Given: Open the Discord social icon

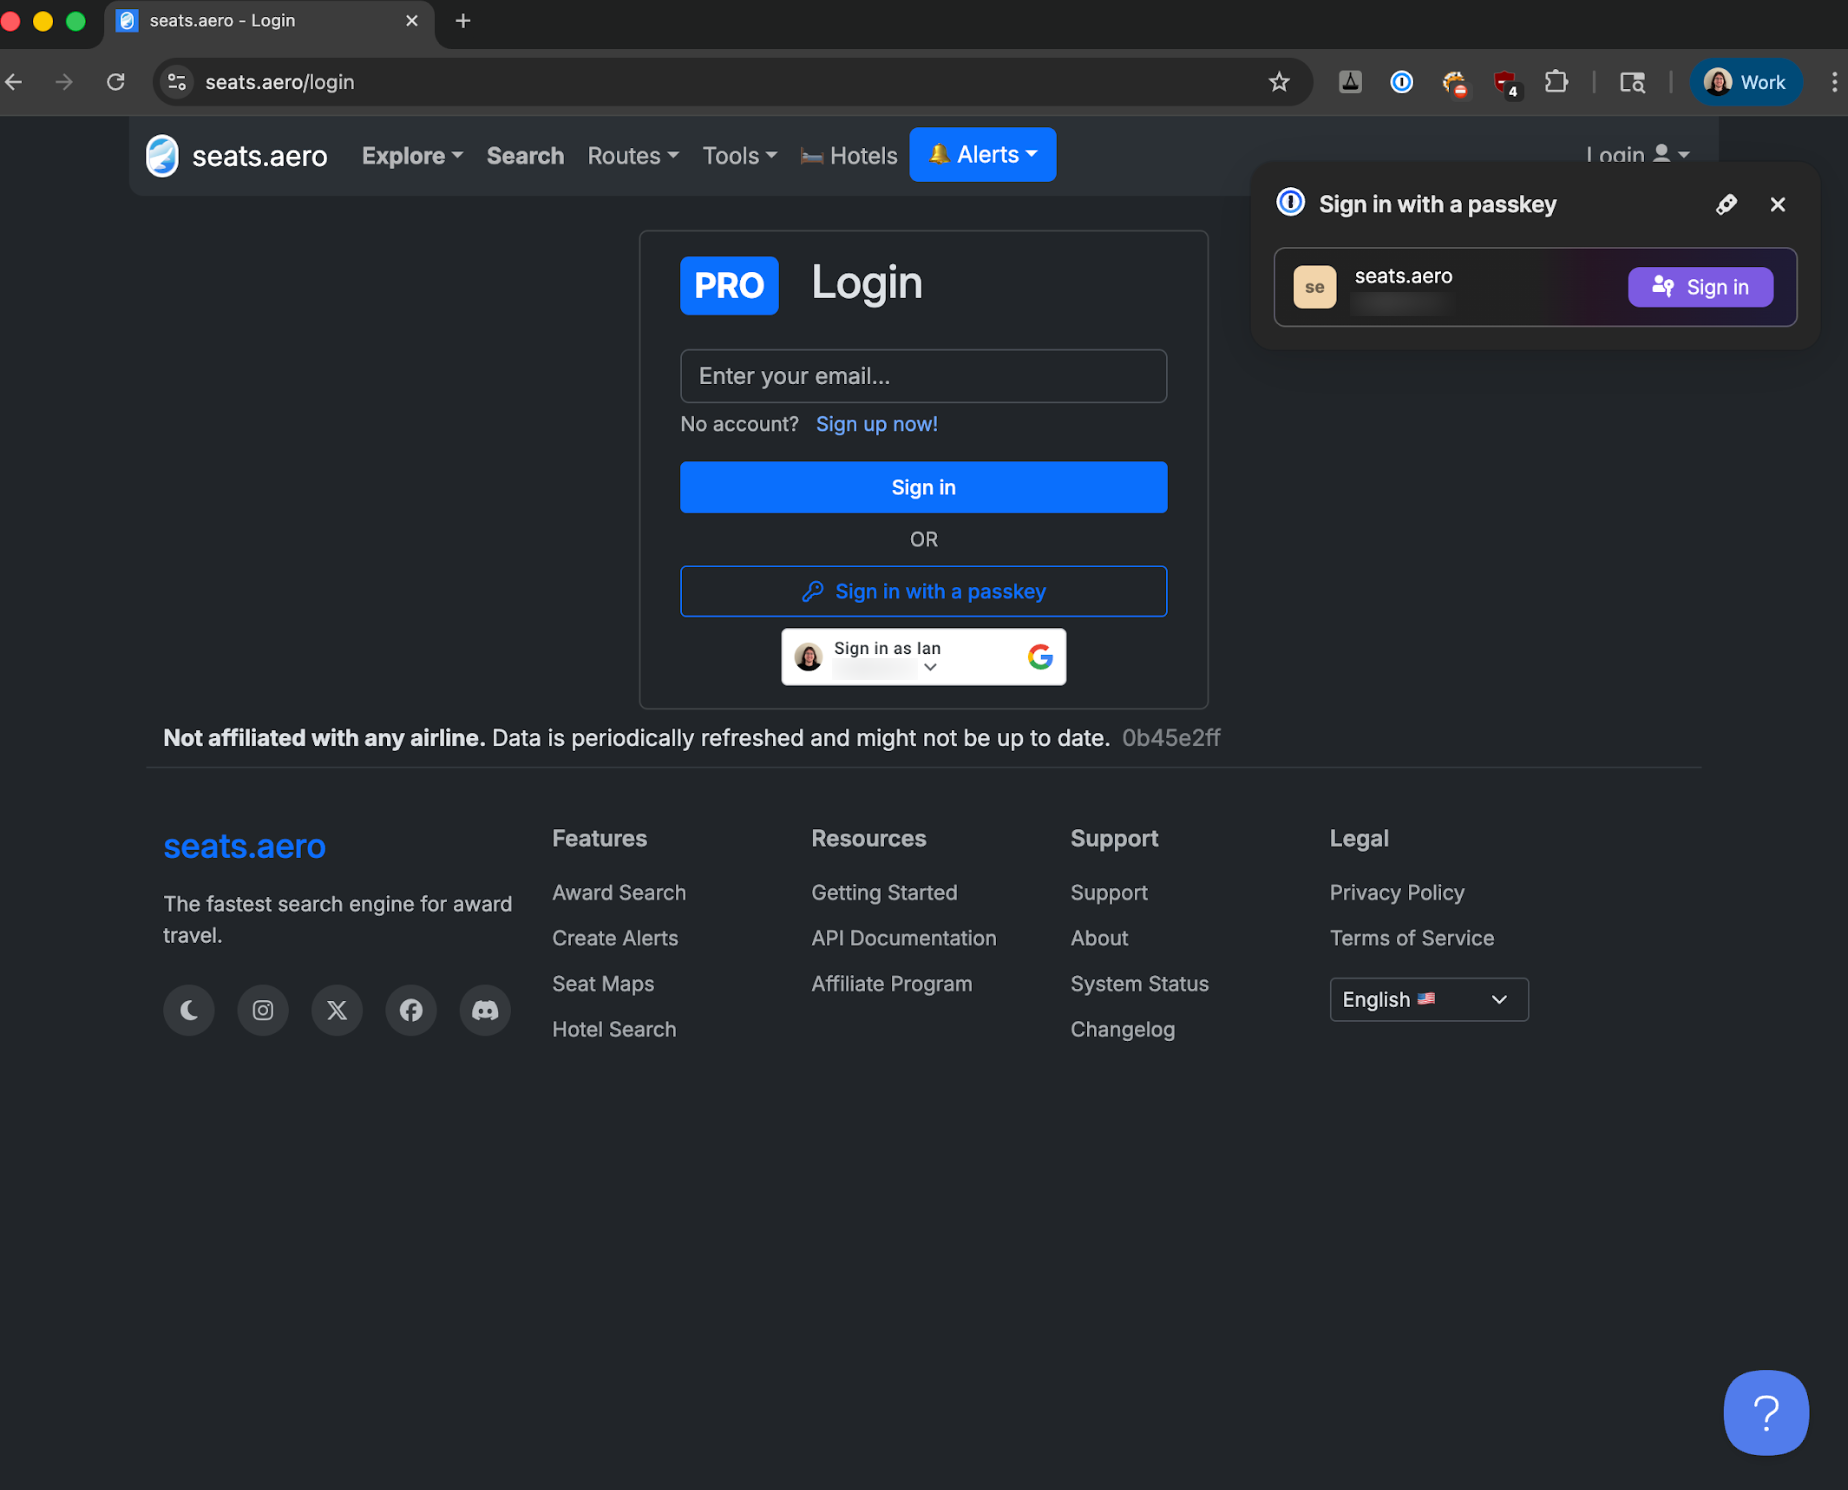Looking at the screenshot, I should tap(485, 1010).
